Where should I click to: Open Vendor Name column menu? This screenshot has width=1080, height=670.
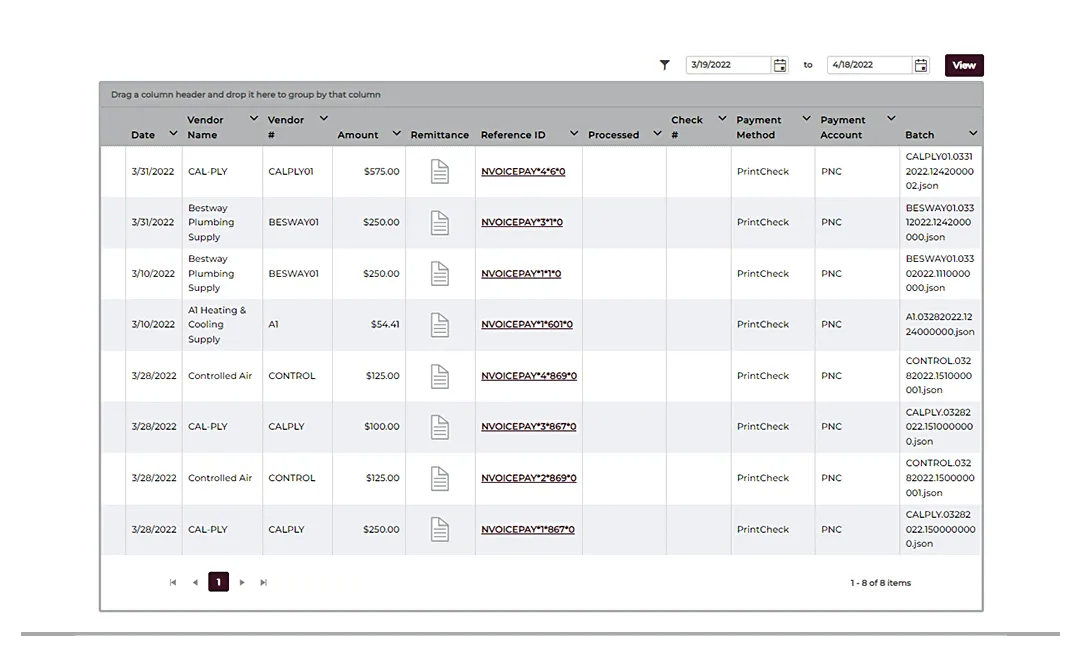(x=253, y=118)
